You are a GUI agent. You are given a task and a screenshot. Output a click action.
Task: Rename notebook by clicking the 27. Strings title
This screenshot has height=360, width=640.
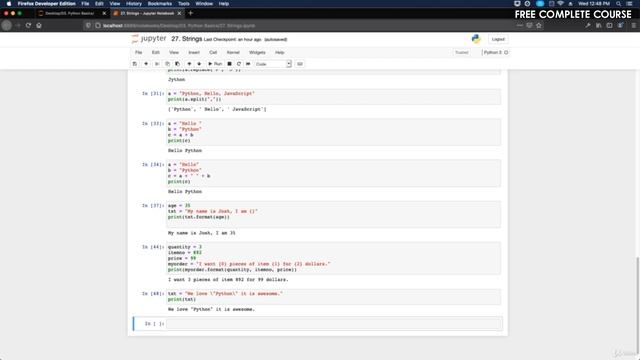187,39
